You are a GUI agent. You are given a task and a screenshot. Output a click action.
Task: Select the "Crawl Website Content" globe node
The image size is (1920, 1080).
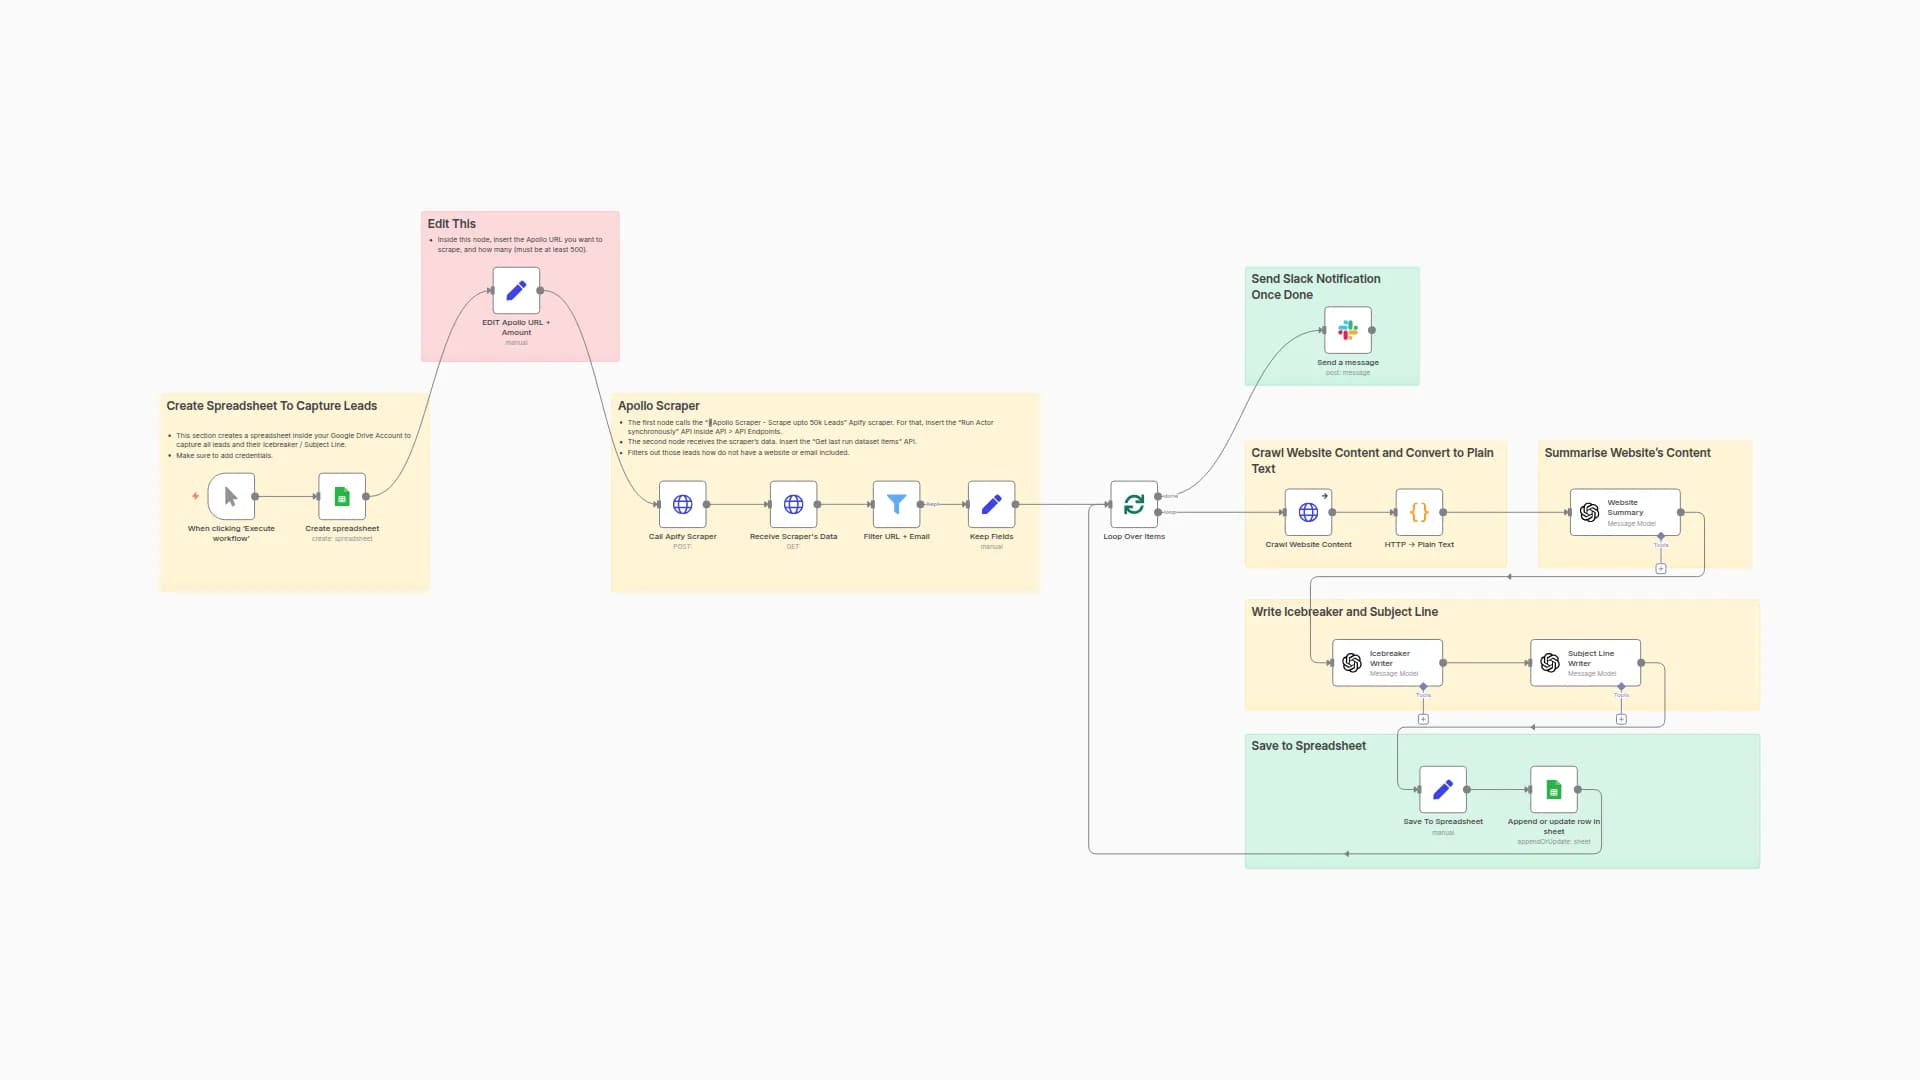tap(1308, 513)
